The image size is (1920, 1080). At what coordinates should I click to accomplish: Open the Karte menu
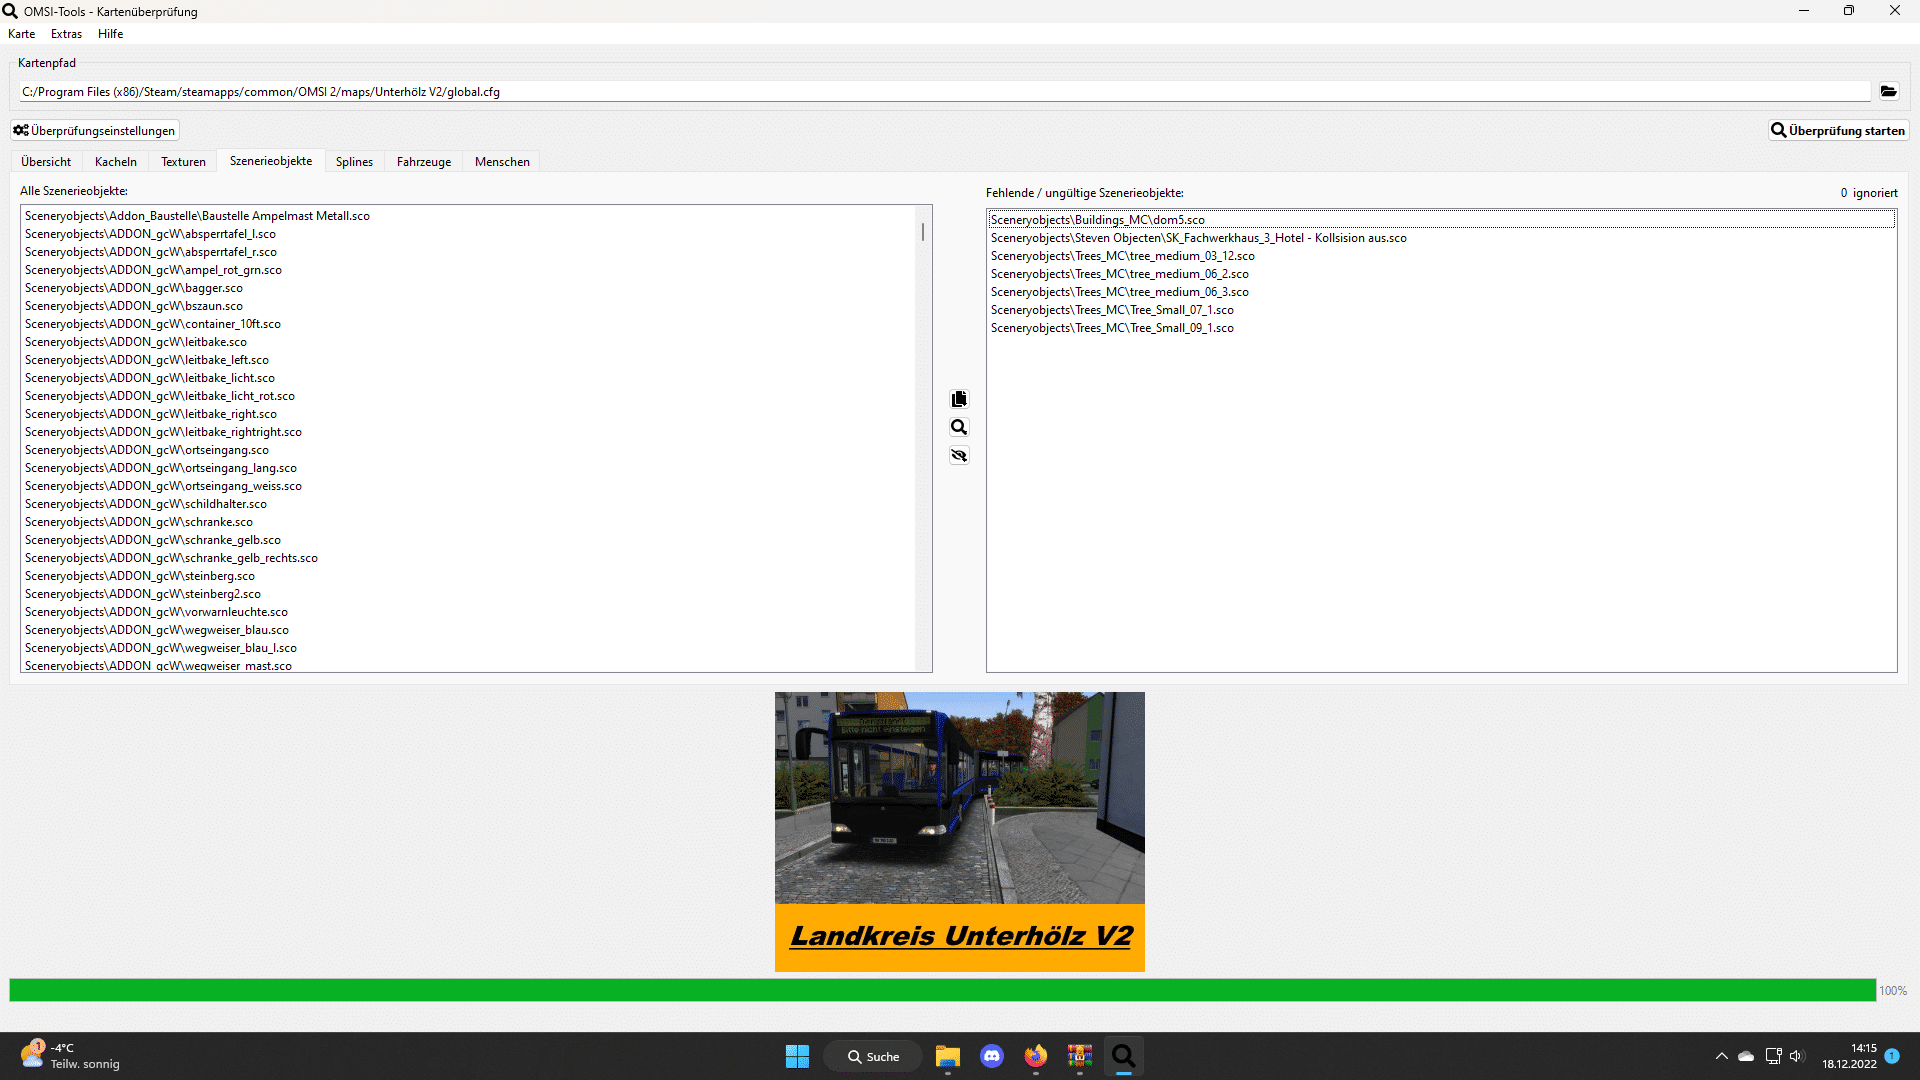21,33
